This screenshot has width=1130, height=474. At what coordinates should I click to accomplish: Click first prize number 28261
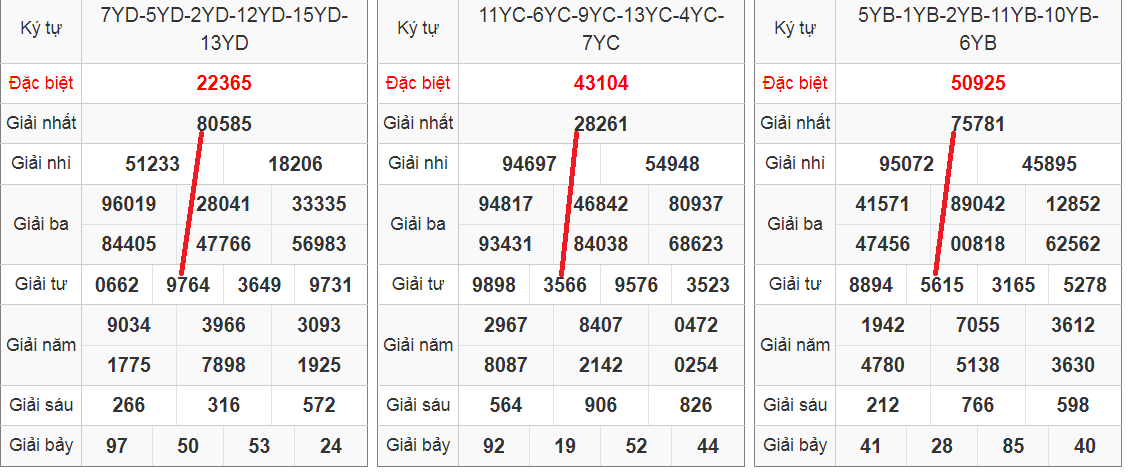601,125
